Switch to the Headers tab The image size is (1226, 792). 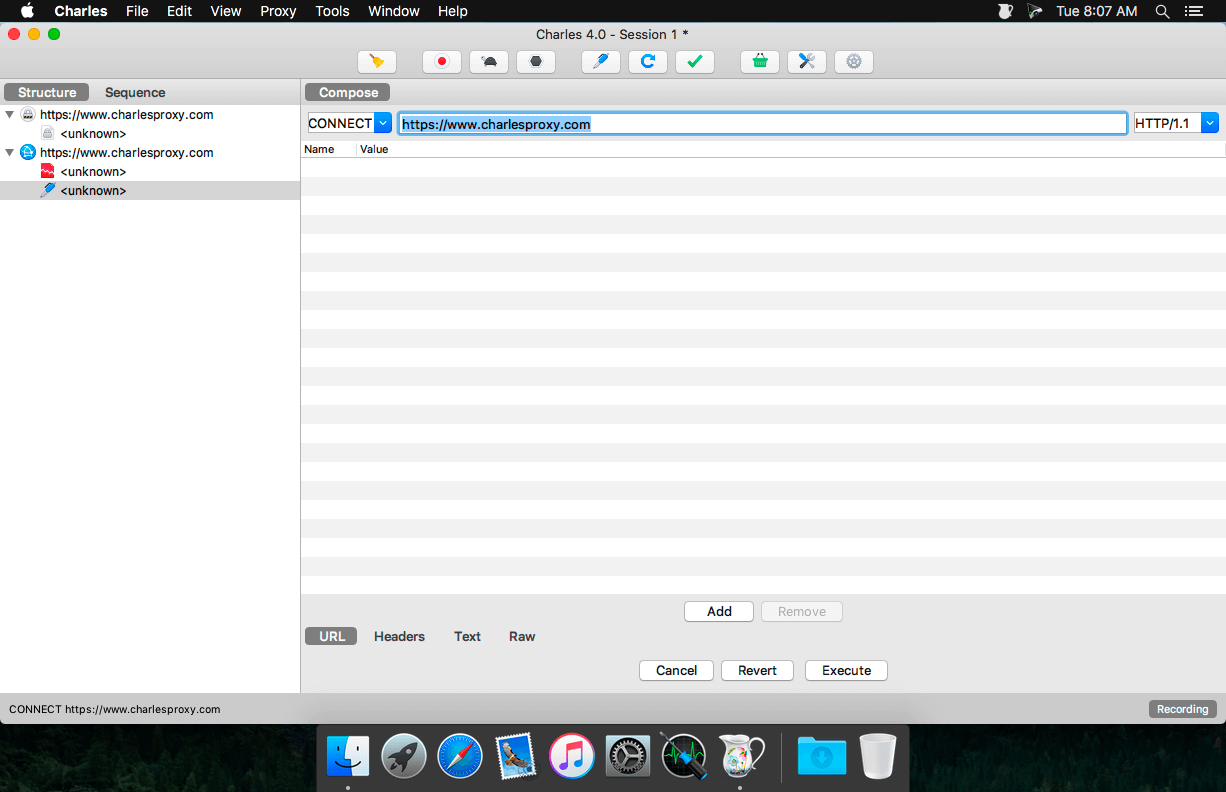click(399, 636)
